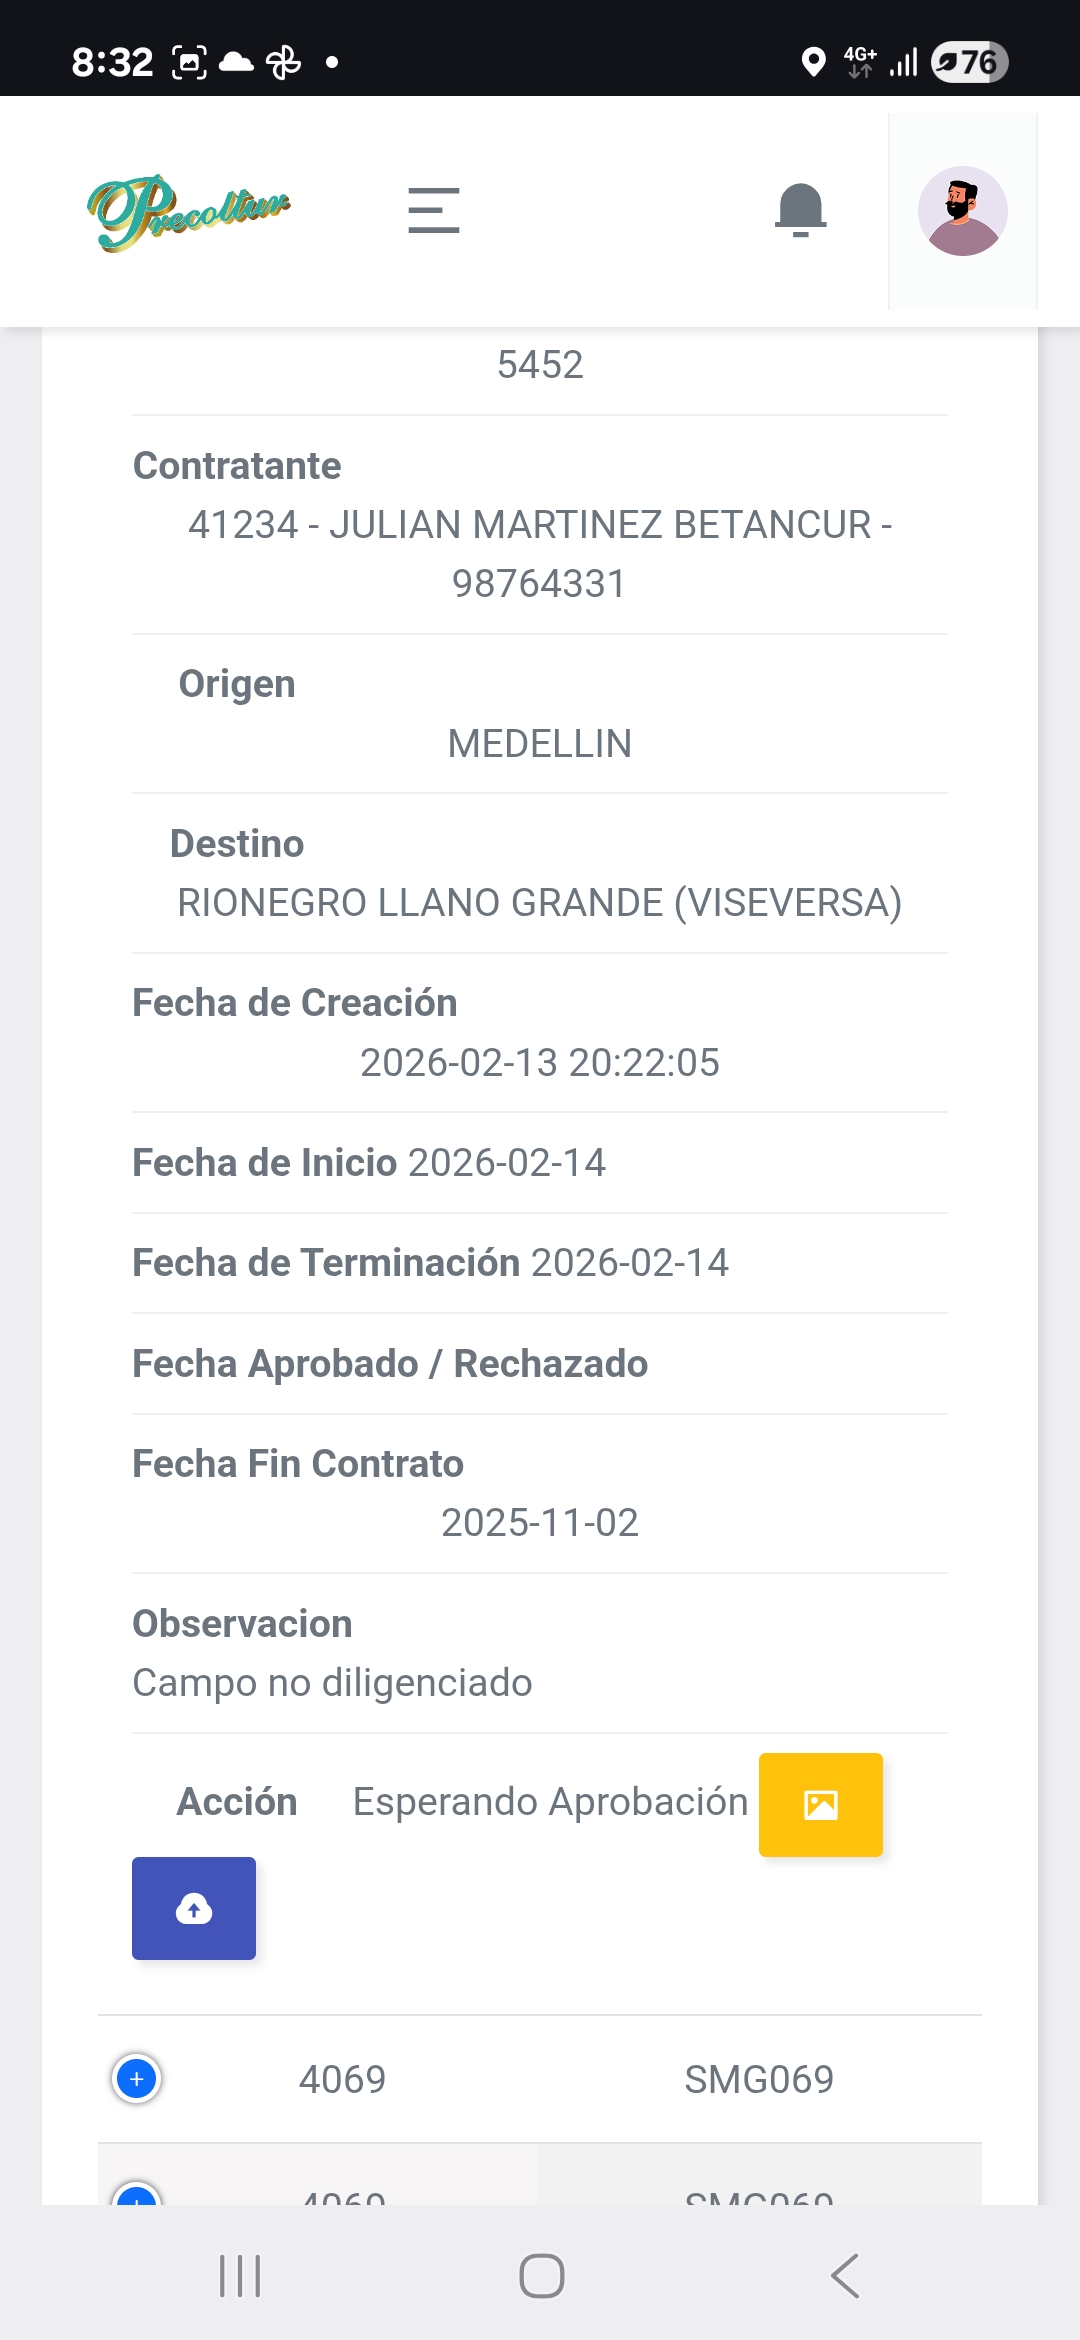The width and height of the screenshot is (1080, 2340).
Task: Tap the battery indicator in status bar
Action: tap(968, 62)
